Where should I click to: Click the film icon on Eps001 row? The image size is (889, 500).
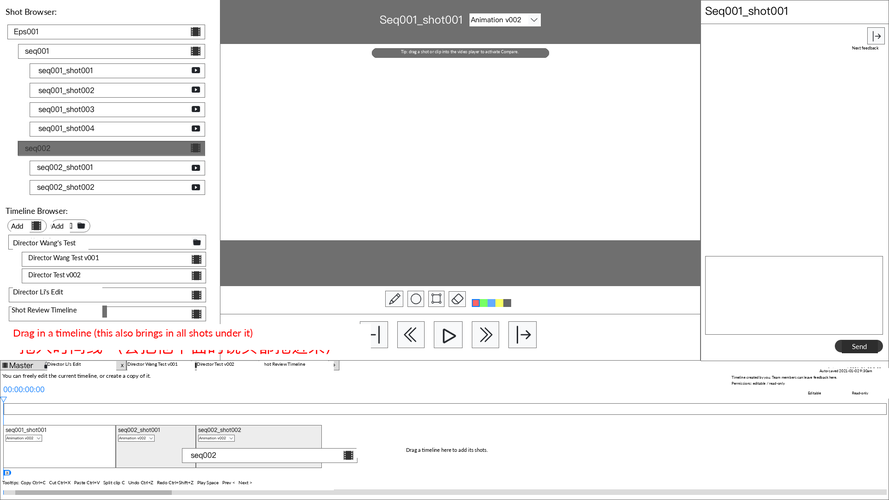pyautogui.click(x=196, y=32)
